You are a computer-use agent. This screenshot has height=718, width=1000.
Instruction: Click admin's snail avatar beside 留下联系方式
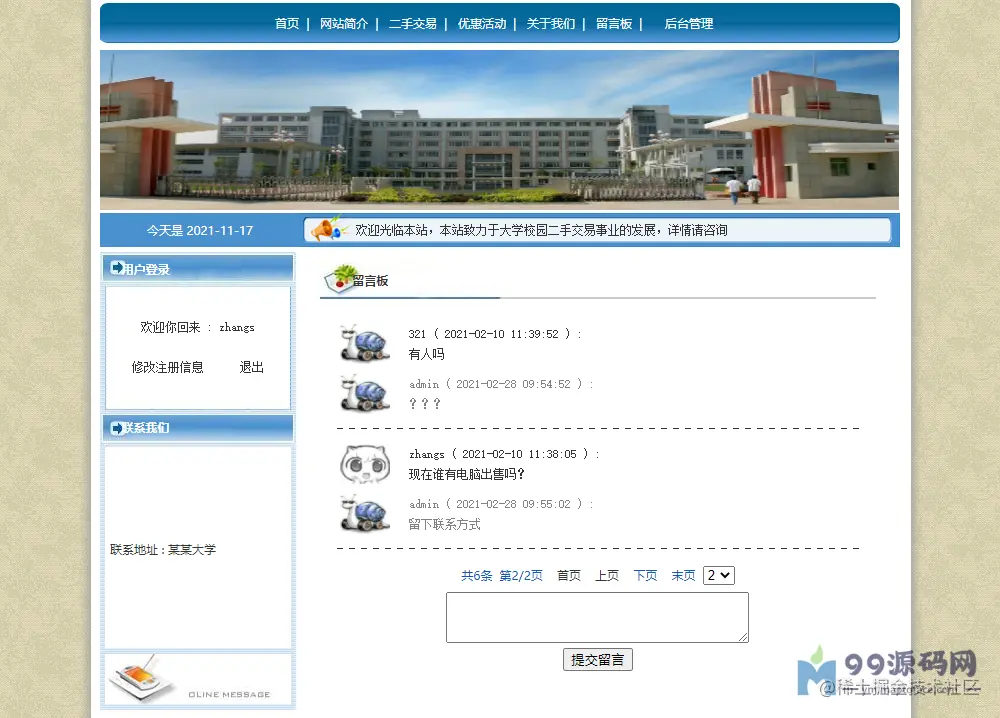365,513
